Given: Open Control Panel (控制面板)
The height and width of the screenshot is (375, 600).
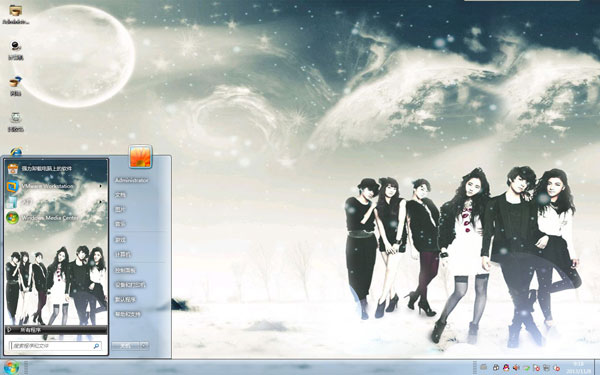Looking at the screenshot, I should [125, 270].
